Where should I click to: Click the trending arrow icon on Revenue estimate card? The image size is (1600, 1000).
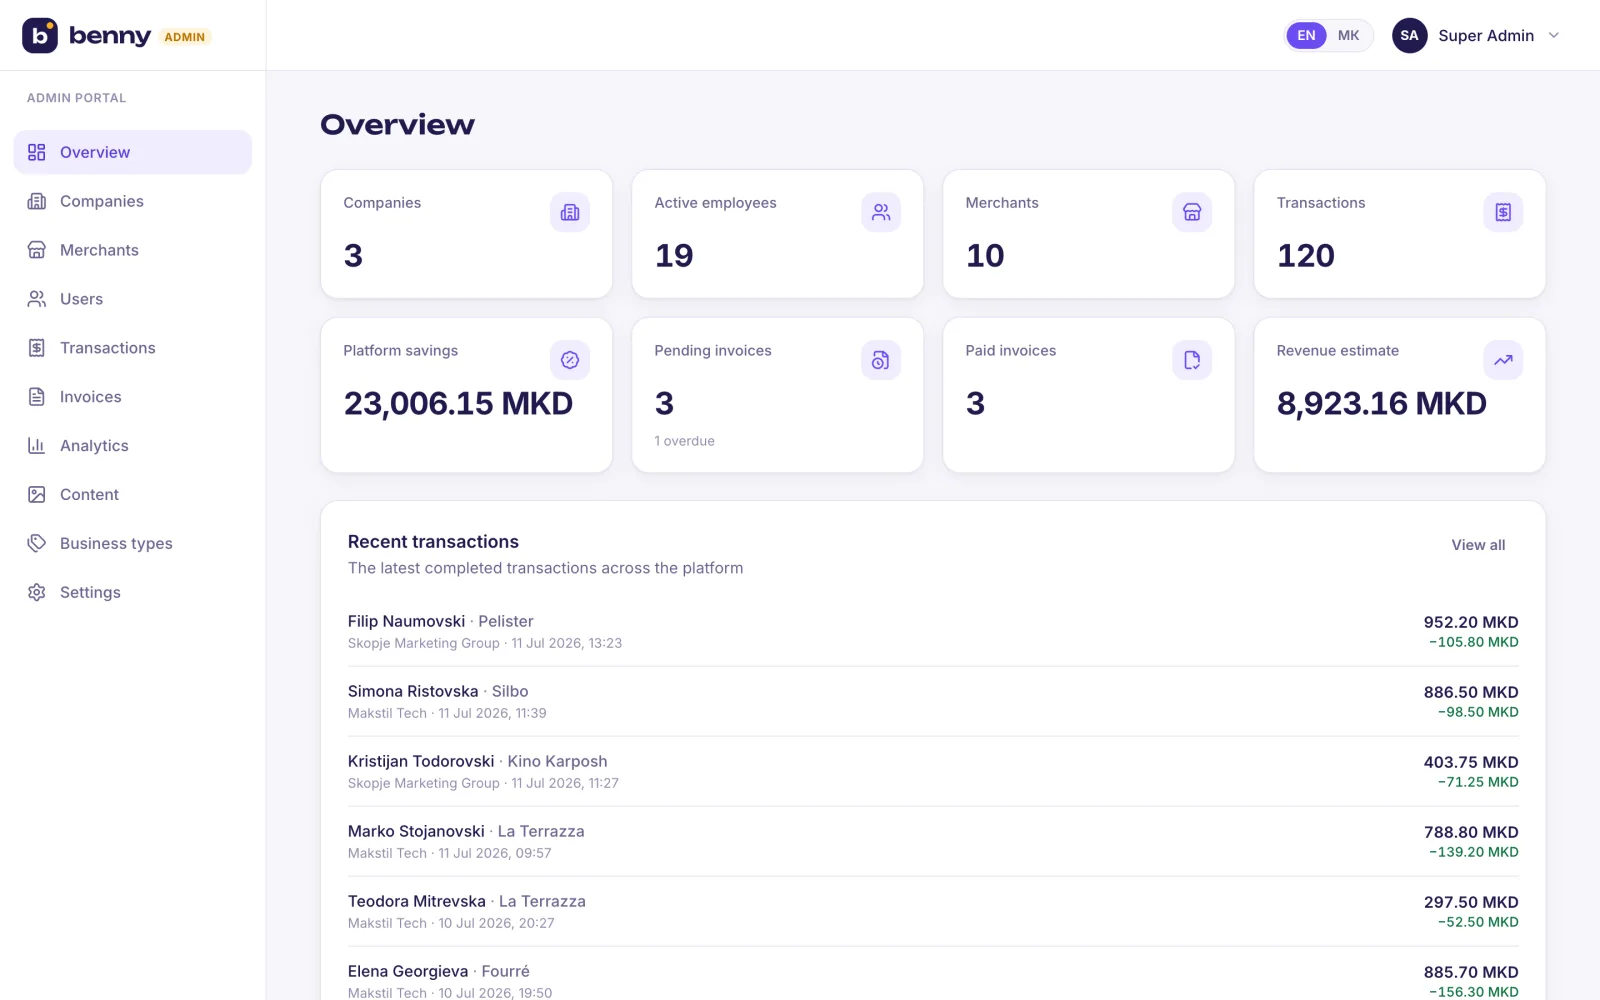(x=1503, y=360)
